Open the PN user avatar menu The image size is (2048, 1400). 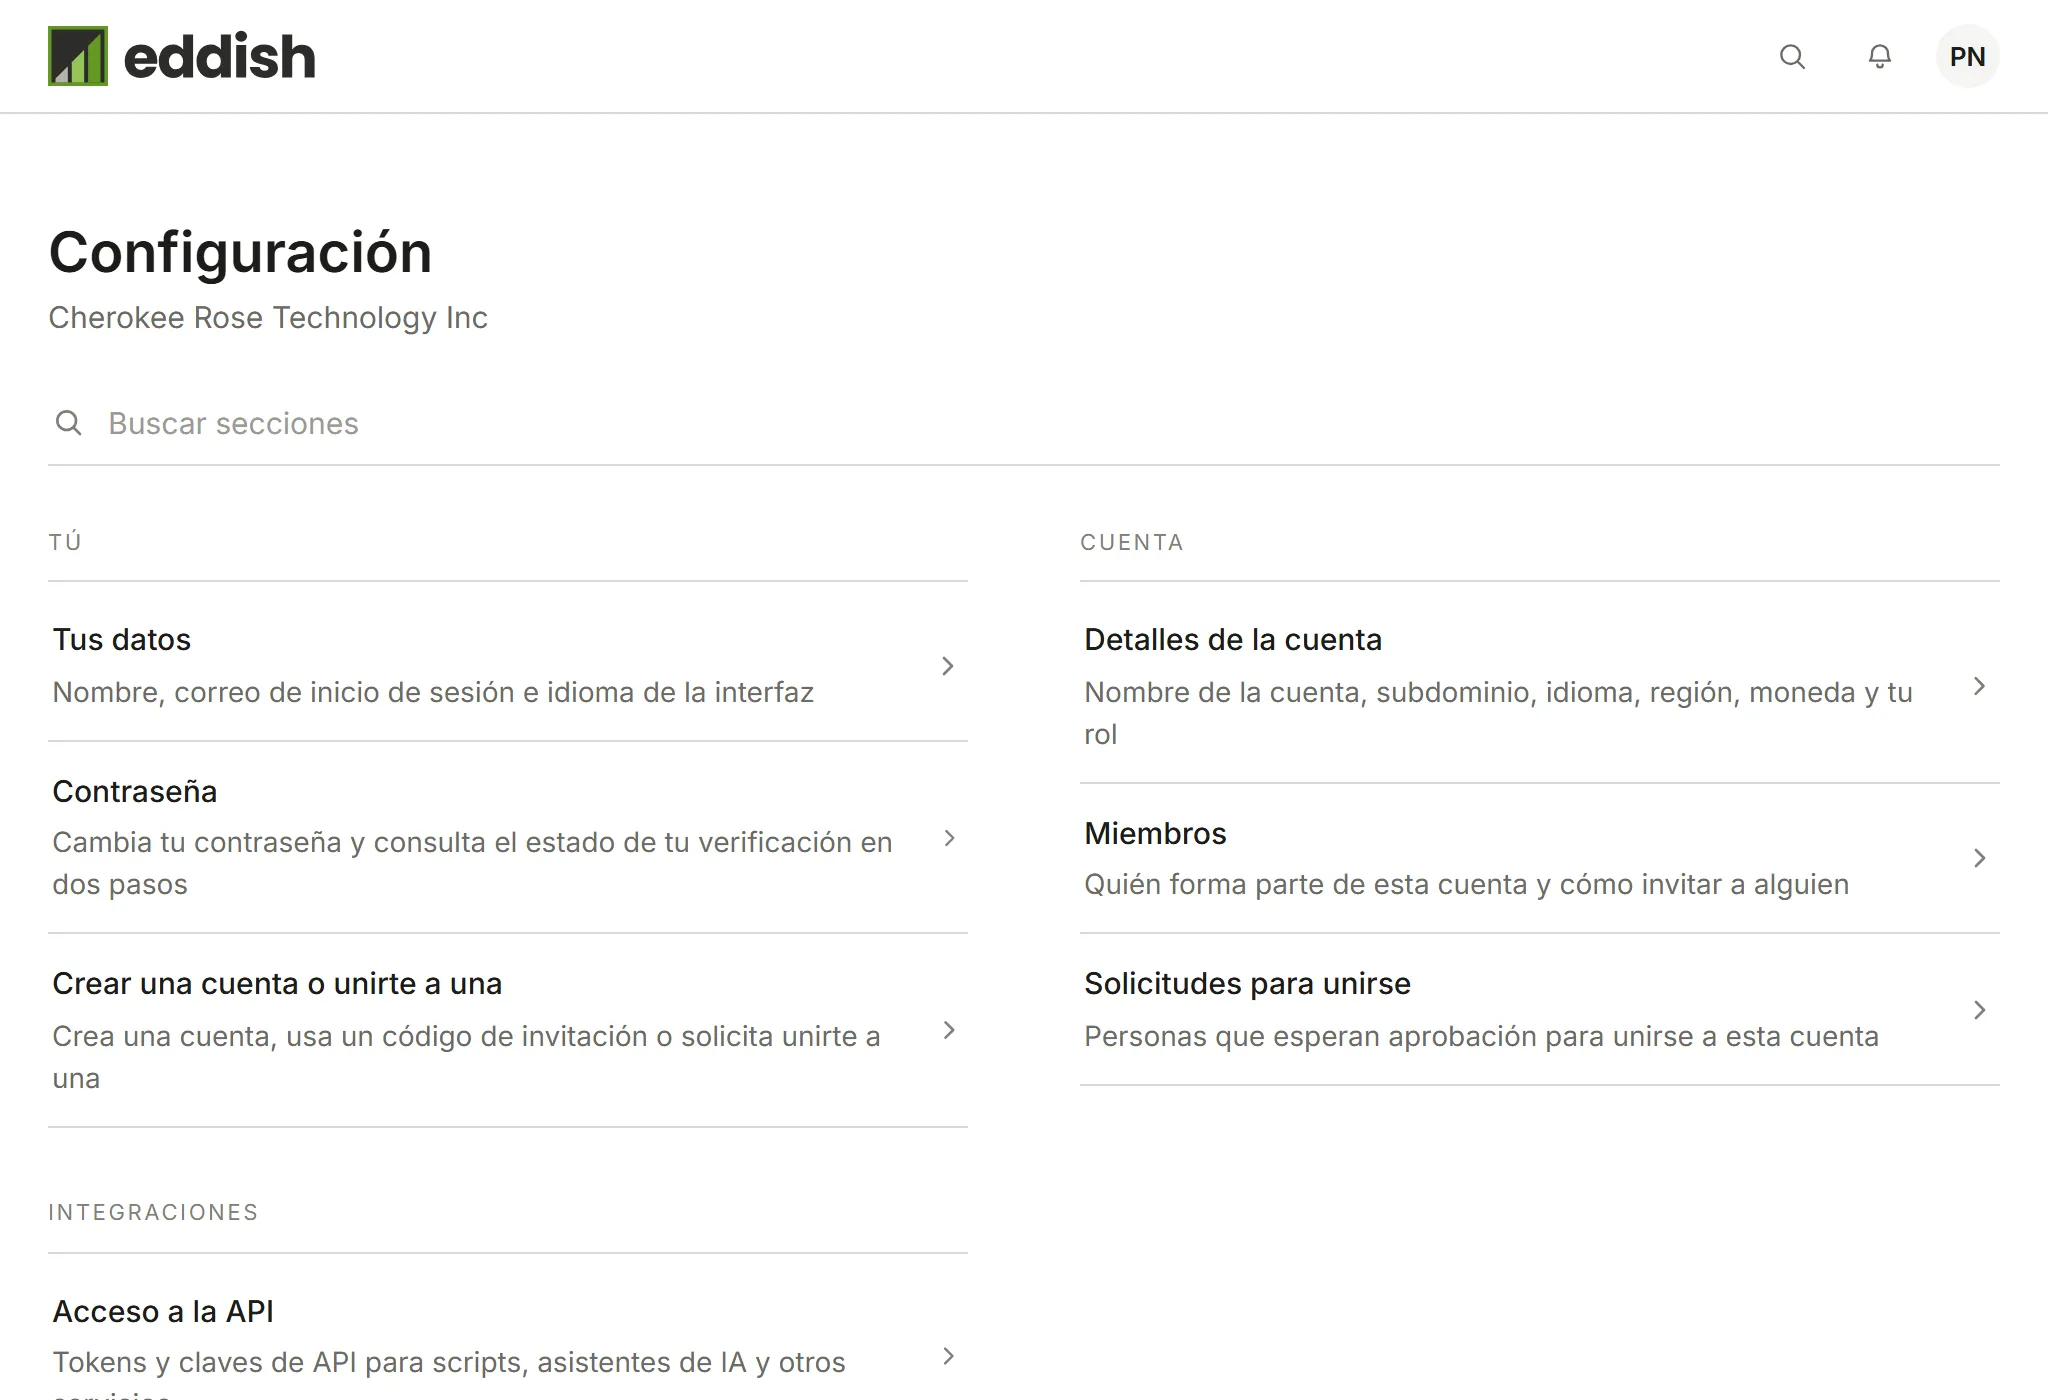click(1967, 57)
